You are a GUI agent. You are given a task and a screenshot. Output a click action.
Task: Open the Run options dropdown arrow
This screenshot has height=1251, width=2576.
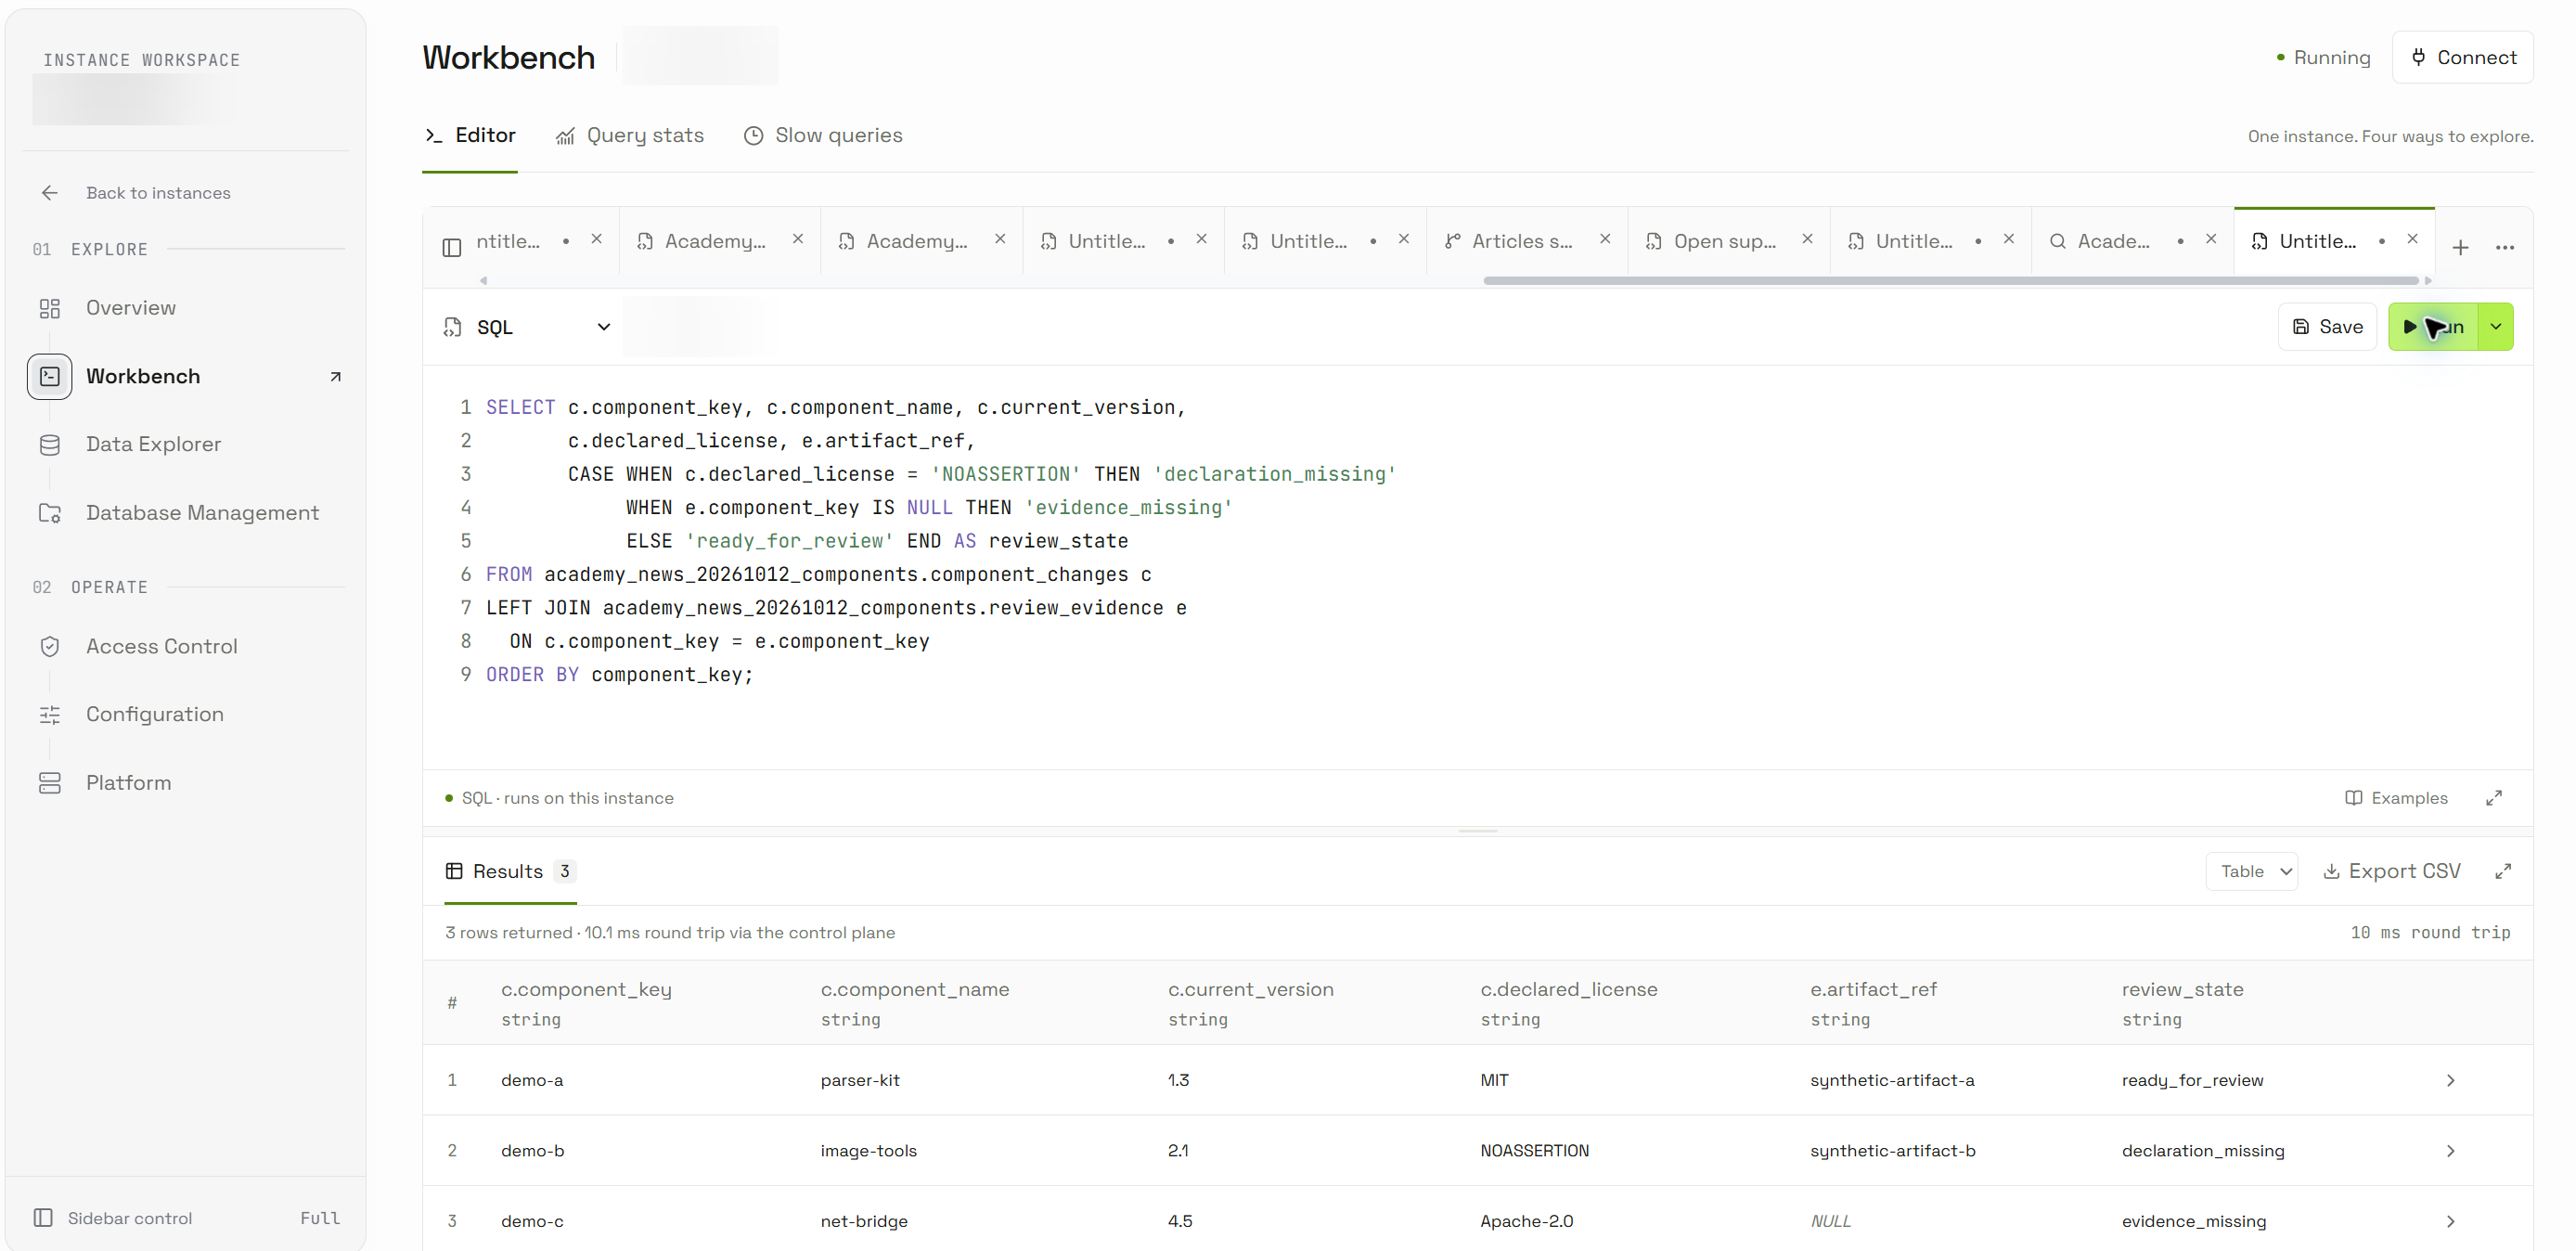[x=2496, y=327]
